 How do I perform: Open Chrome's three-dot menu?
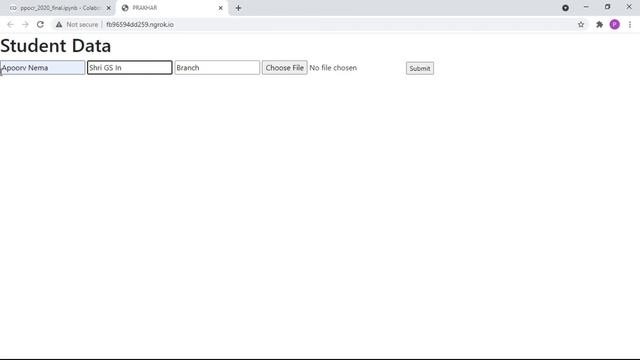click(x=630, y=24)
